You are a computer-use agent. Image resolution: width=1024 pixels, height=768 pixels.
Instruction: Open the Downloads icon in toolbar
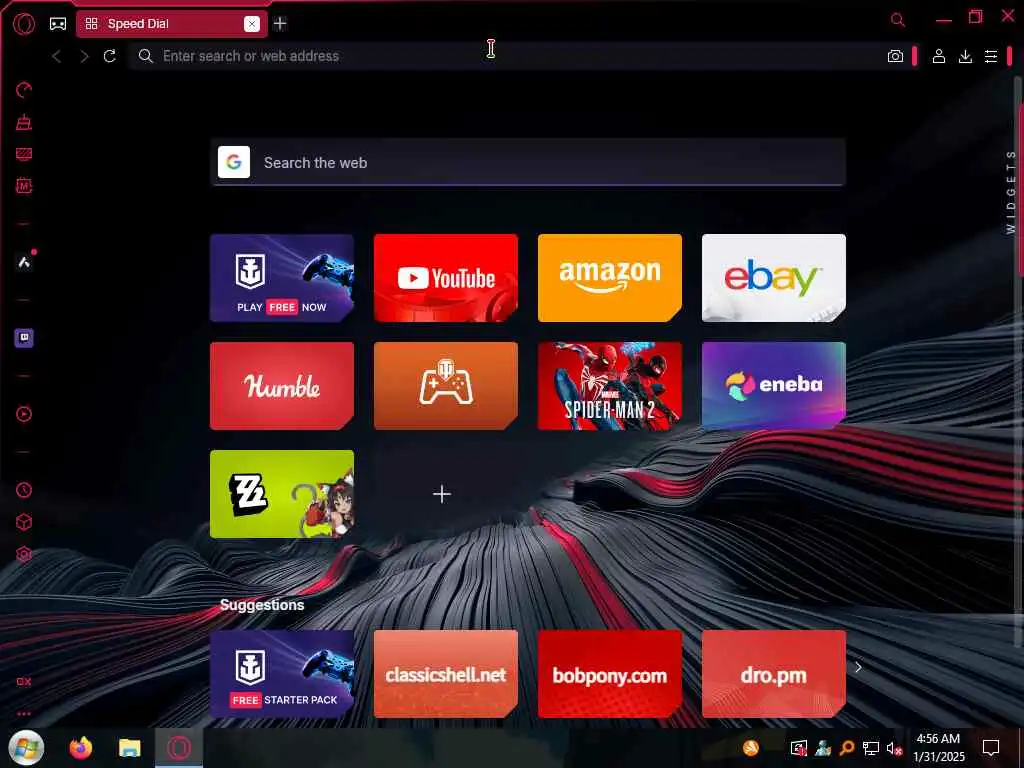[965, 56]
